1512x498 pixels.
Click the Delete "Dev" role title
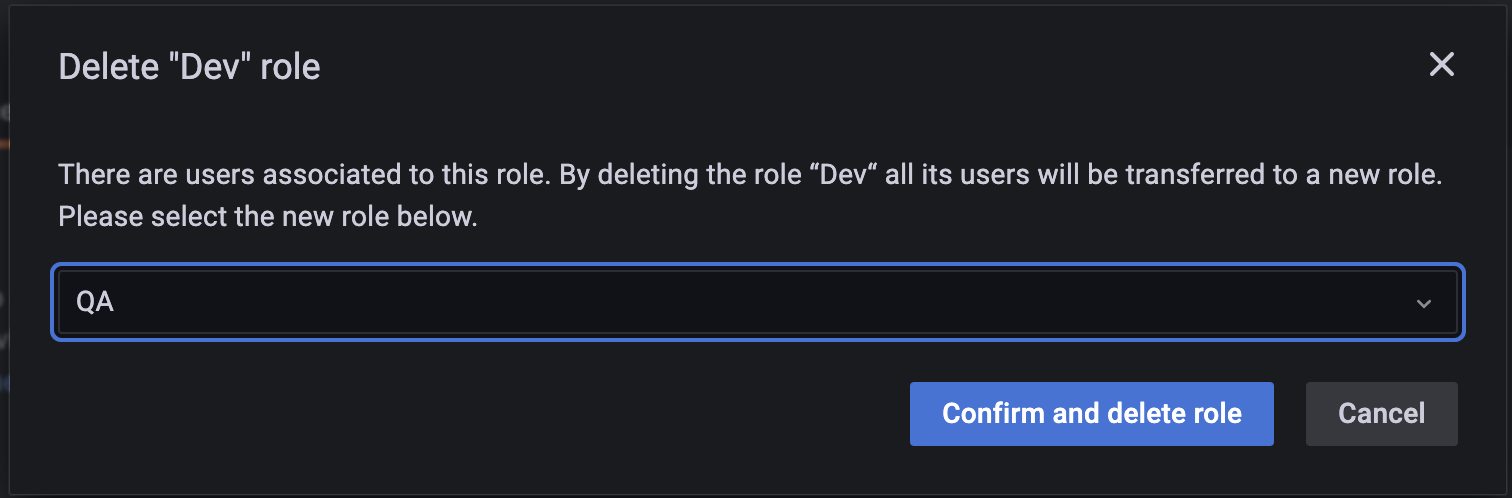190,67
